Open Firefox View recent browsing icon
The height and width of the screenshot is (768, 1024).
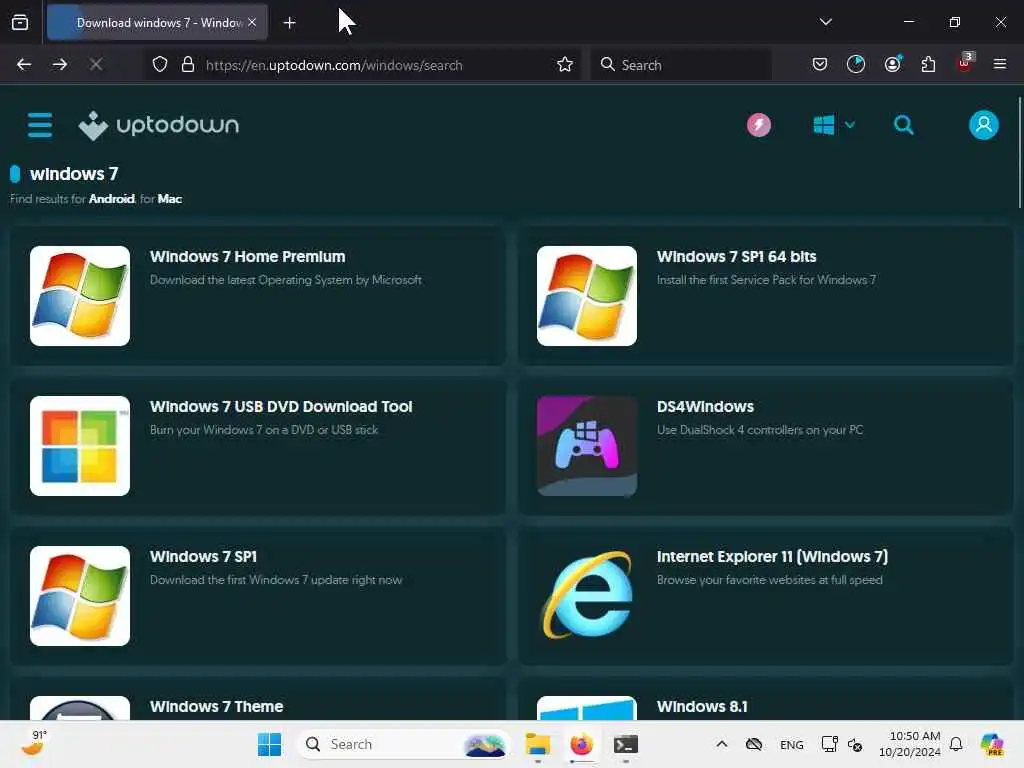pyautogui.click(x=20, y=23)
